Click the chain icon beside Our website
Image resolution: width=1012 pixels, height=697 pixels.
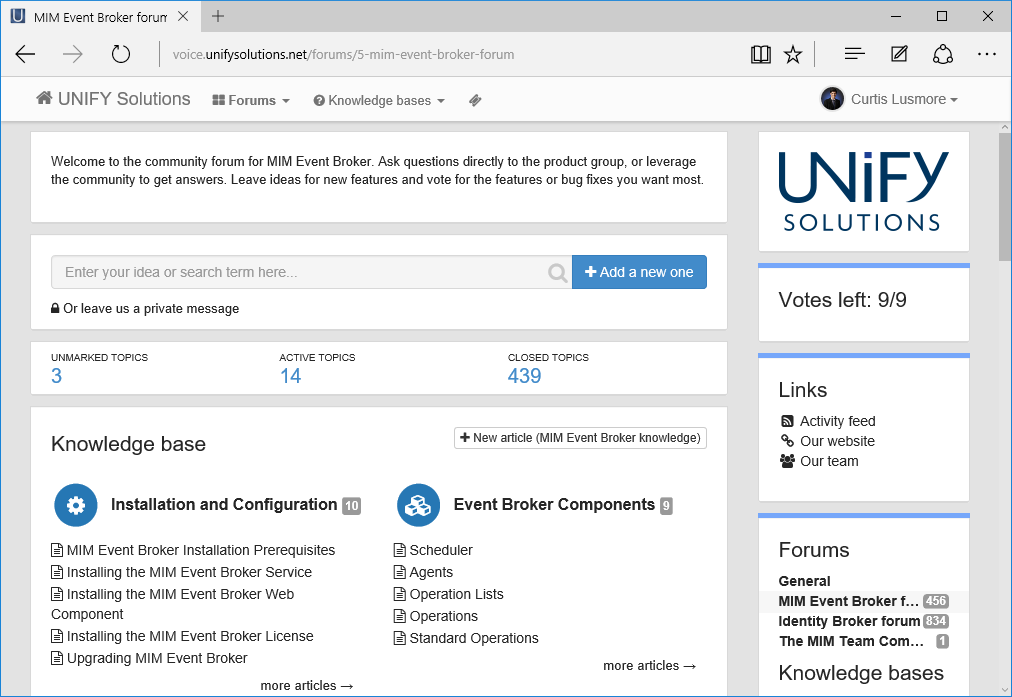click(x=787, y=441)
